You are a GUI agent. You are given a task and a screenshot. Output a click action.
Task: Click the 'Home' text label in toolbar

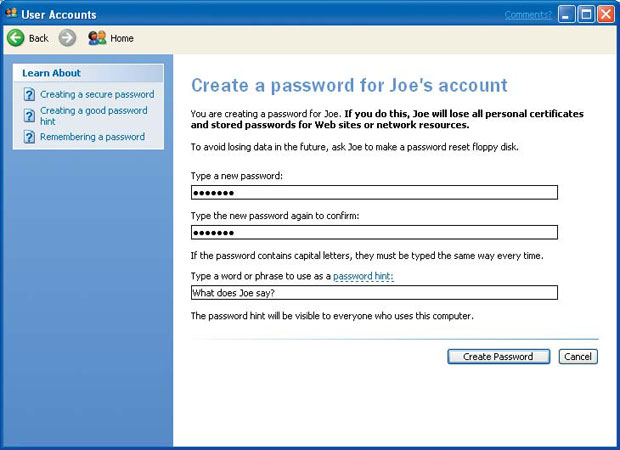click(x=122, y=38)
